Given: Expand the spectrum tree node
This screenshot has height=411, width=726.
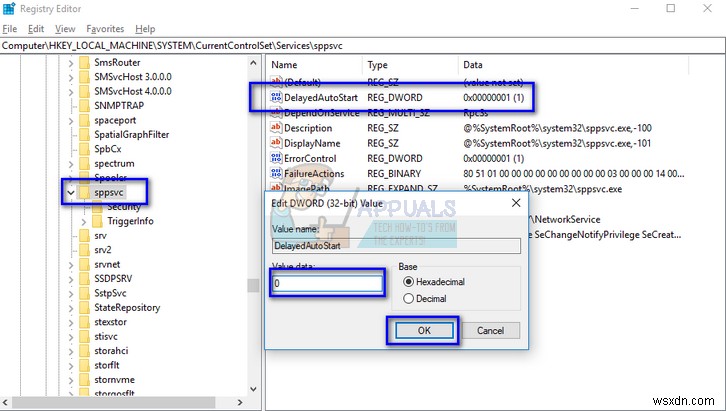Looking at the screenshot, I should 71,164.
